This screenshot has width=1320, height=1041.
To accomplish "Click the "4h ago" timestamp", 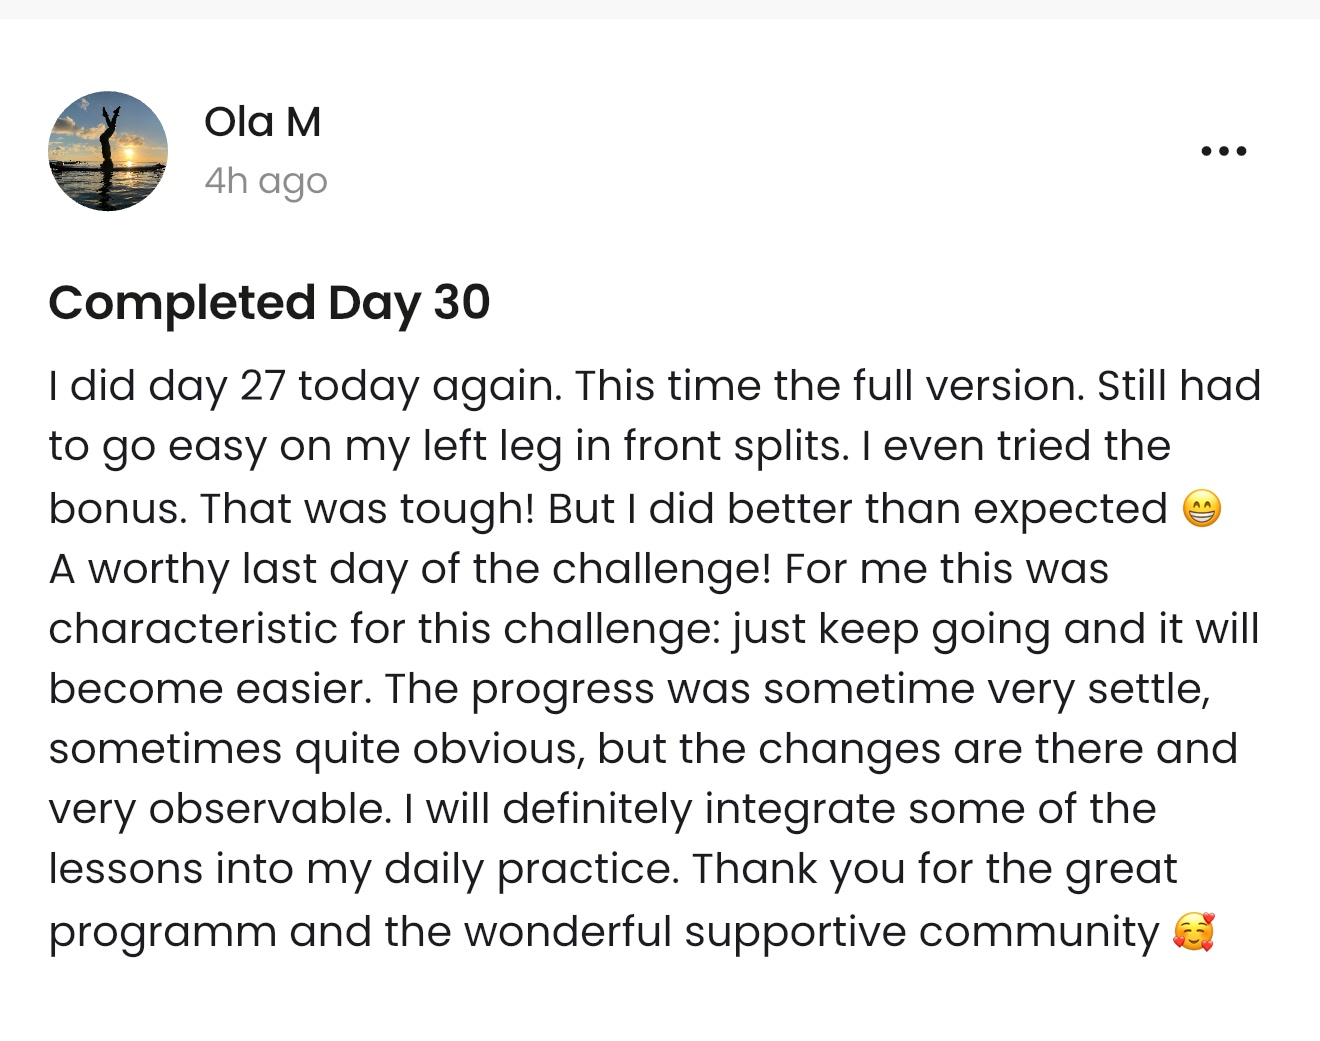I will click(x=265, y=181).
